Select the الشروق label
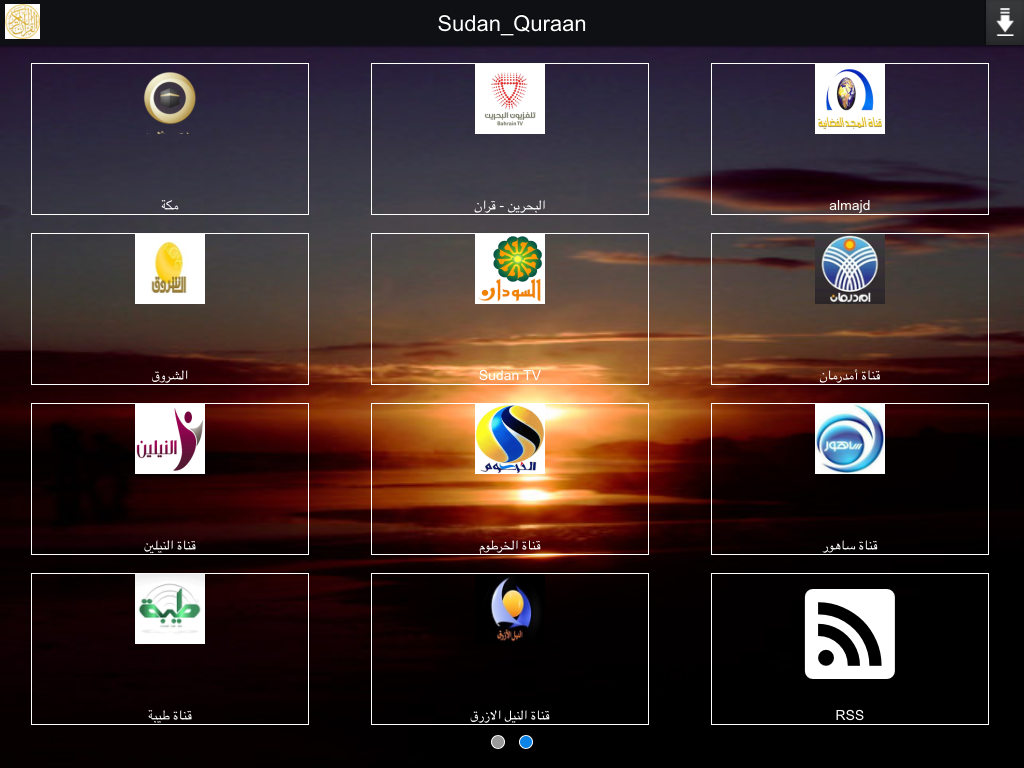The width and height of the screenshot is (1024, 768). click(170, 376)
